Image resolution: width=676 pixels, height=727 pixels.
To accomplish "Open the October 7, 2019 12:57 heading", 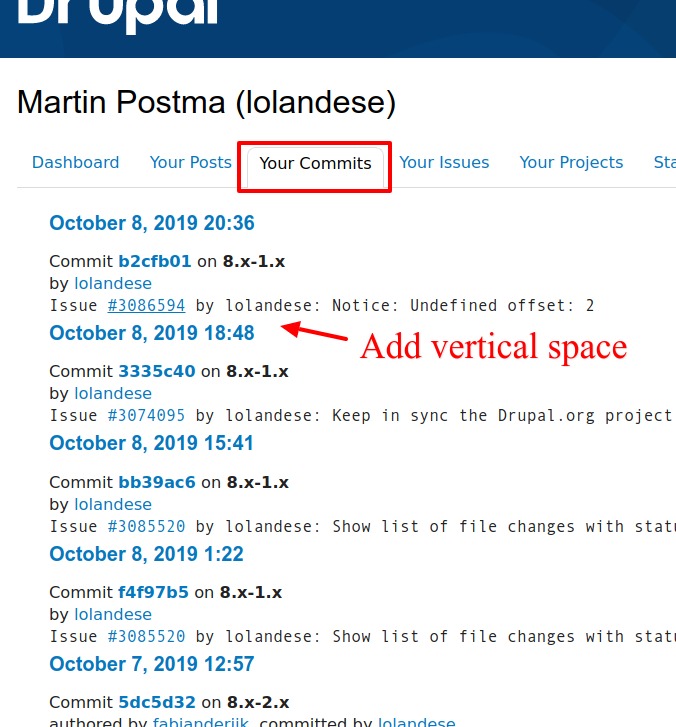I will point(152,664).
